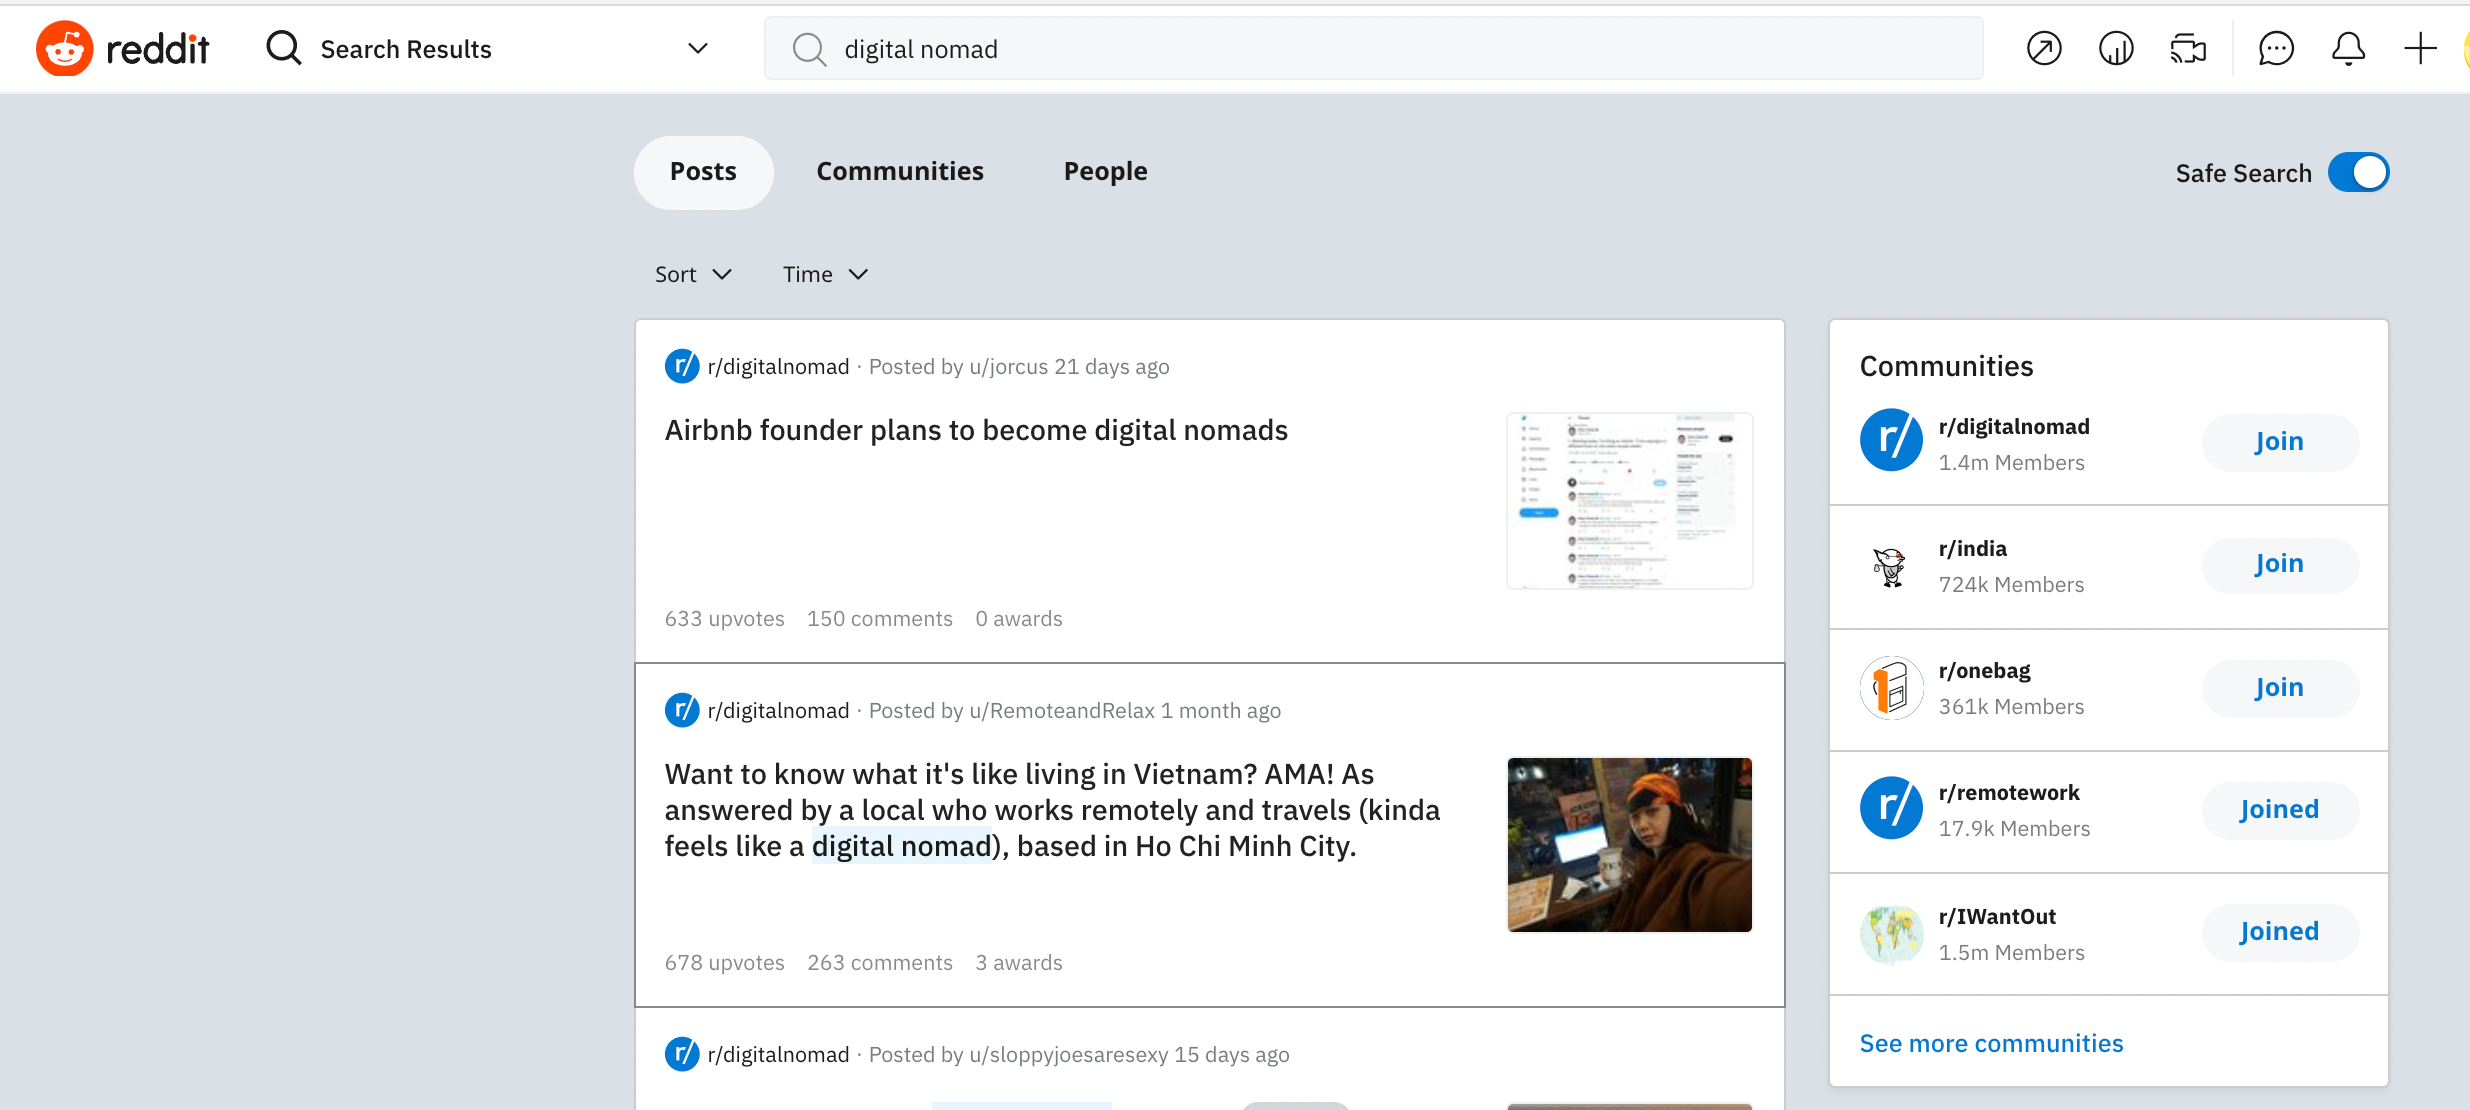Image resolution: width=2470 pixels, height=1110 pixels.
Task: Join the r/digitalnomad community
Action: (2279, 441)
